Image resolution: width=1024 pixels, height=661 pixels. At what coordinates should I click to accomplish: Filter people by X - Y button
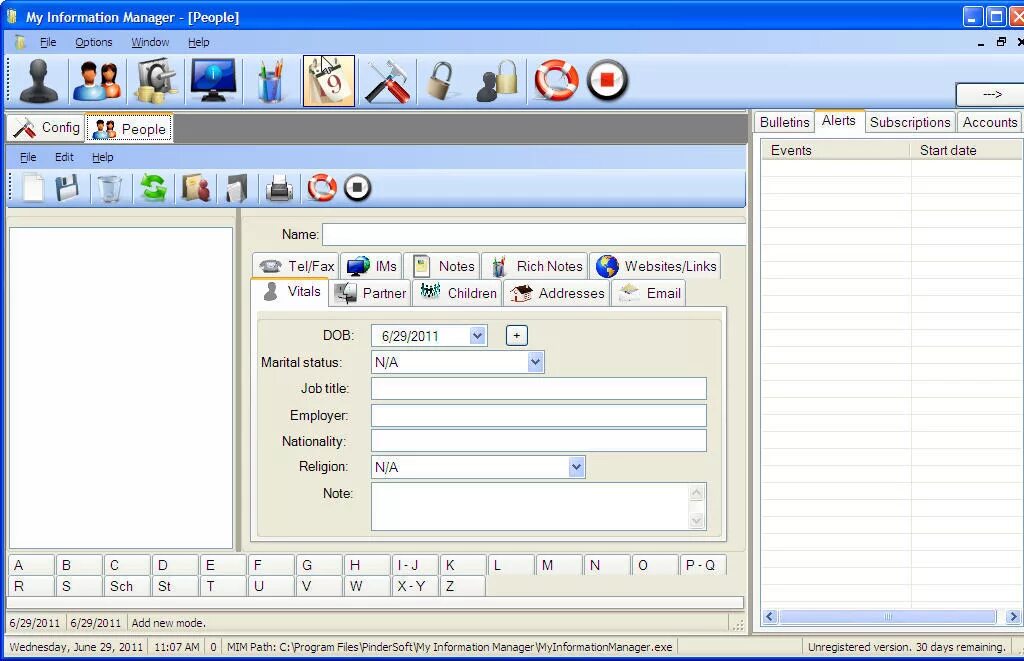(415, 586)
